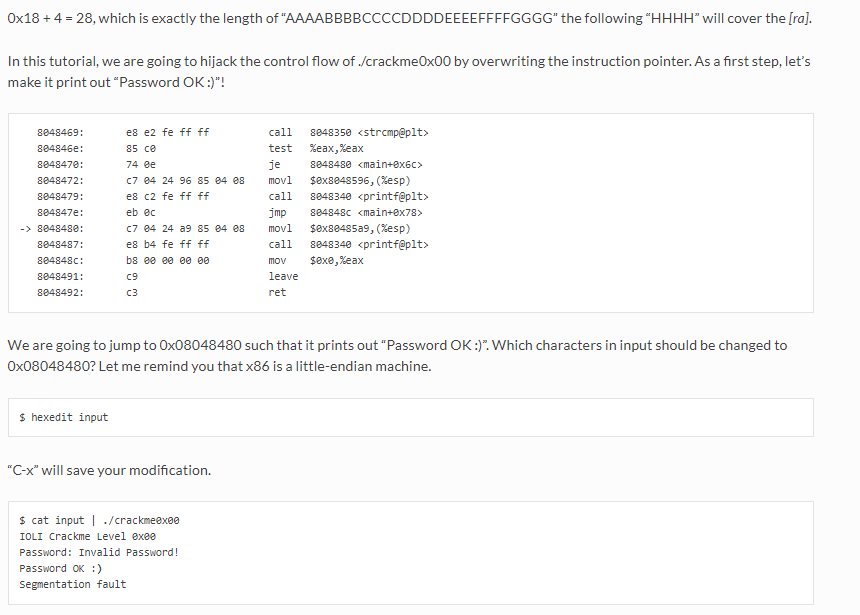Click the "c3" opcode byte
Image resolution: width=860 pixels, height=615 pixels.
point(131,292)
